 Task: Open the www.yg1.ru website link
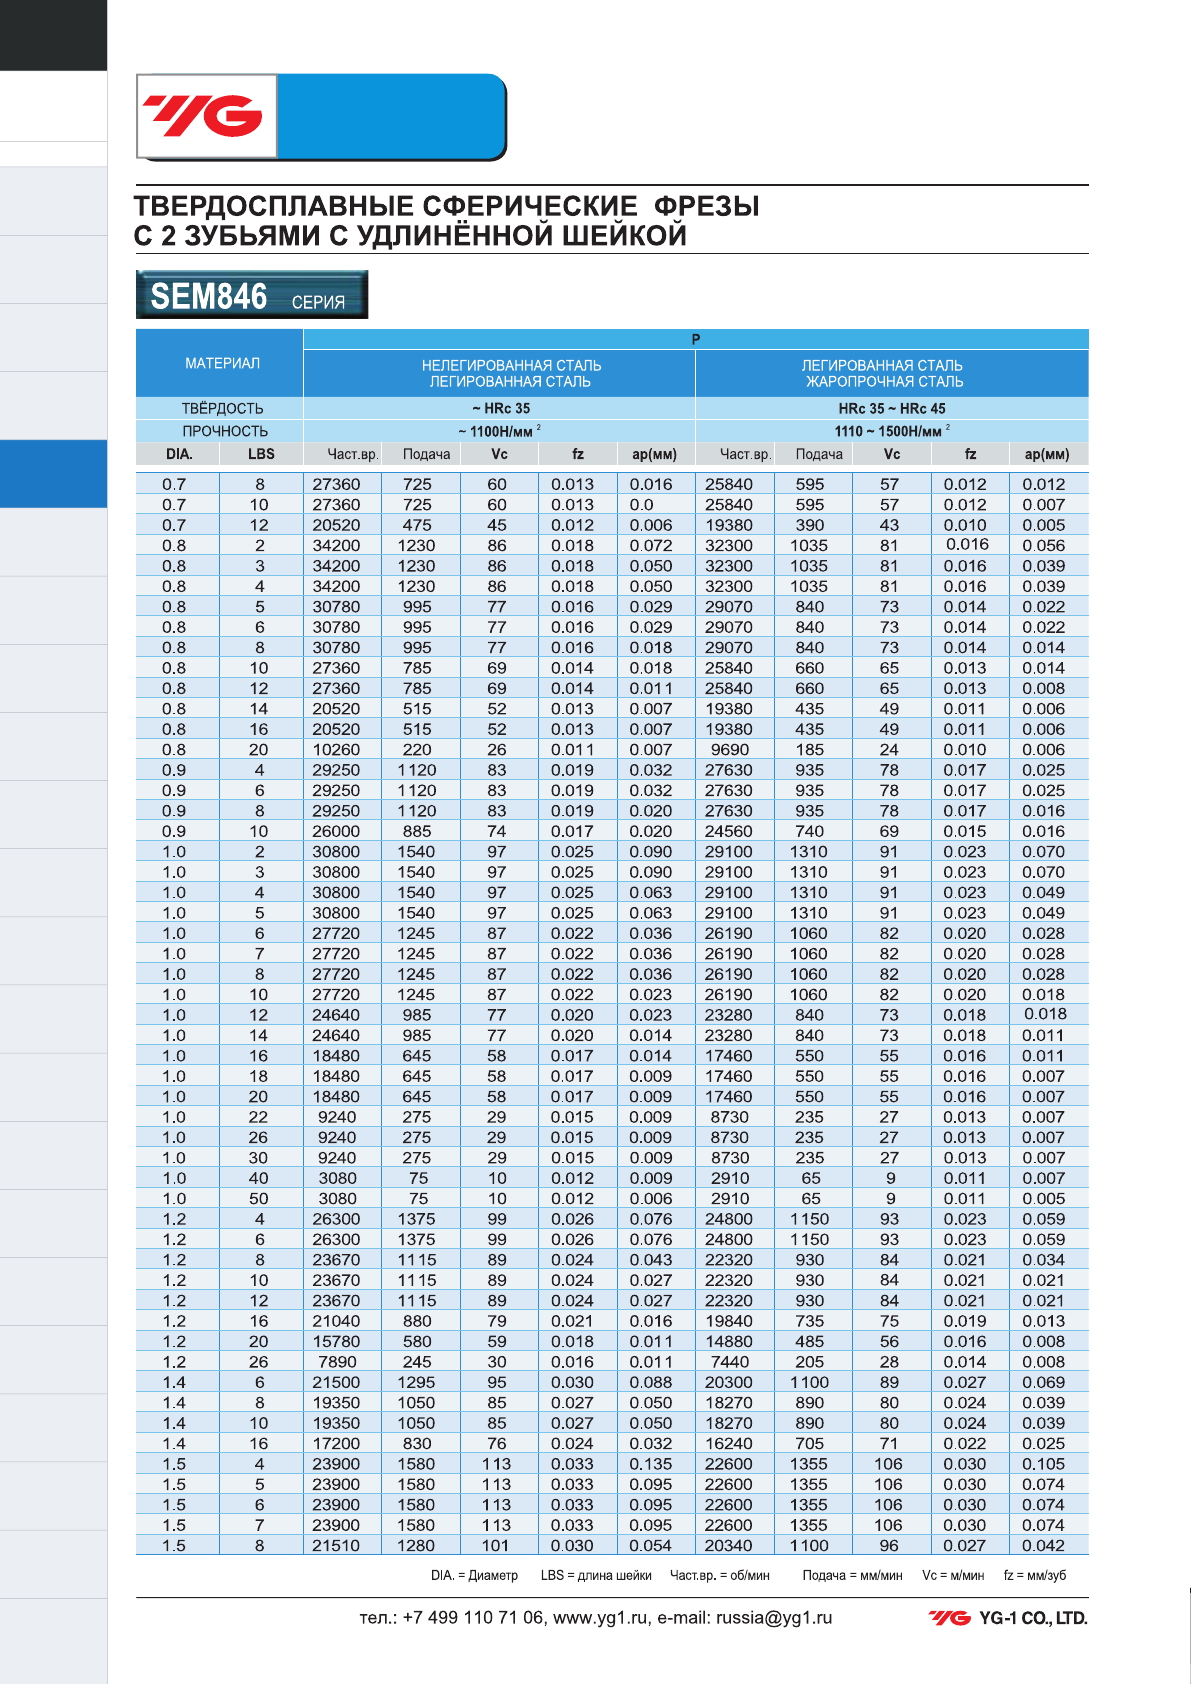click(x=600, y=1618)
